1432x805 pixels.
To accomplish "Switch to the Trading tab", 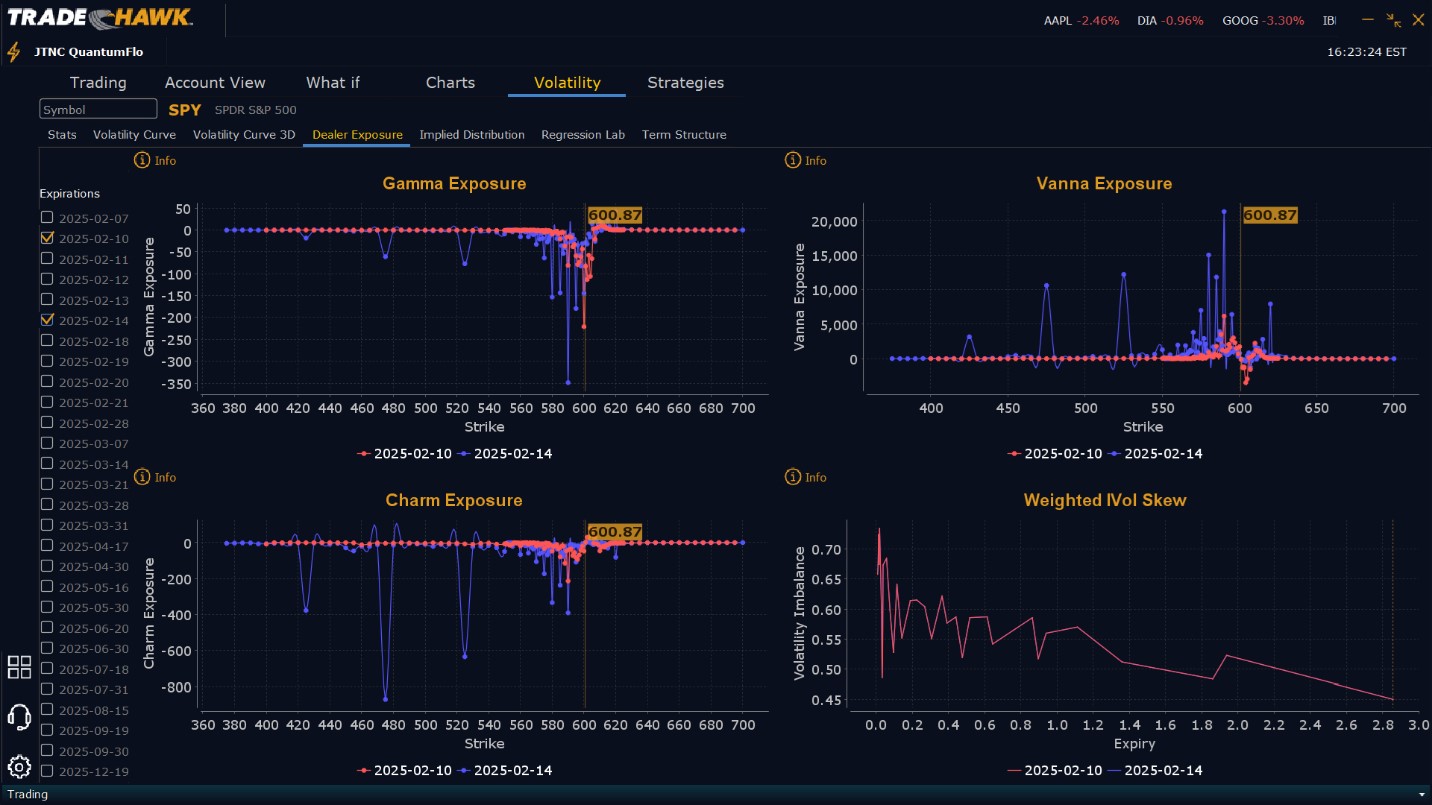I will pos(98,82).
